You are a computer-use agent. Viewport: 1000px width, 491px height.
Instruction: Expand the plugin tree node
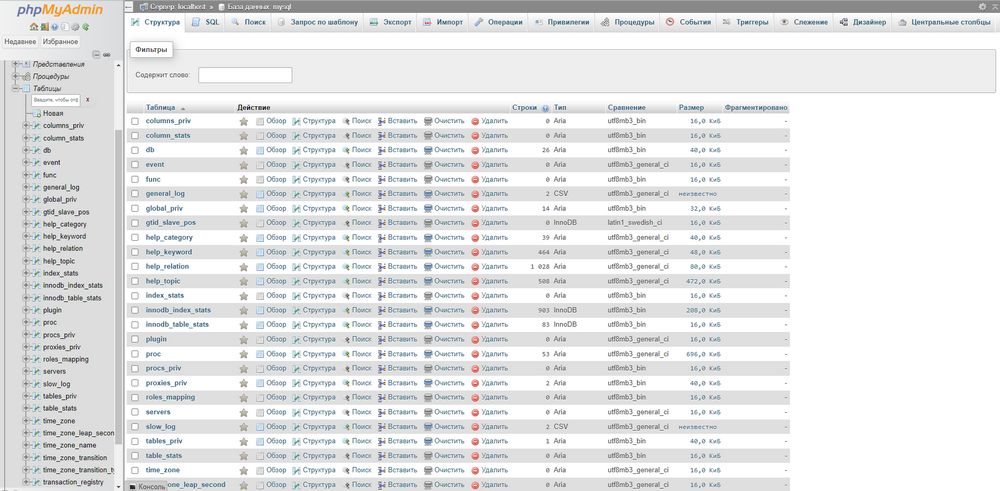(x=26, y=310)
